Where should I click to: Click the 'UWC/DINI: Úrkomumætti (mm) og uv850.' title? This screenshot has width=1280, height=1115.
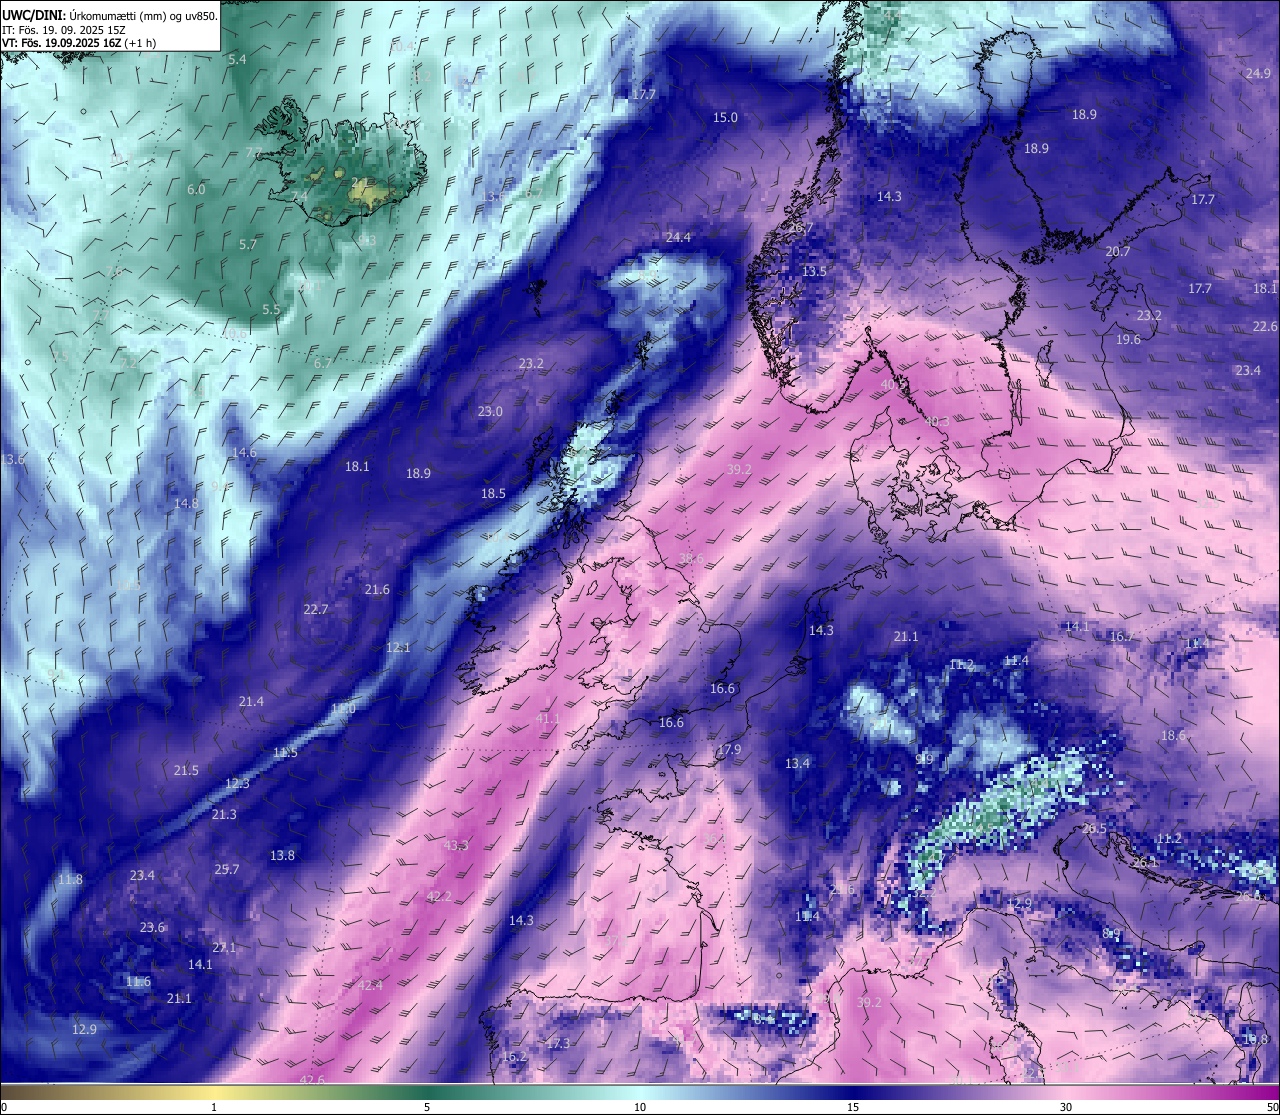coord(109,15)
